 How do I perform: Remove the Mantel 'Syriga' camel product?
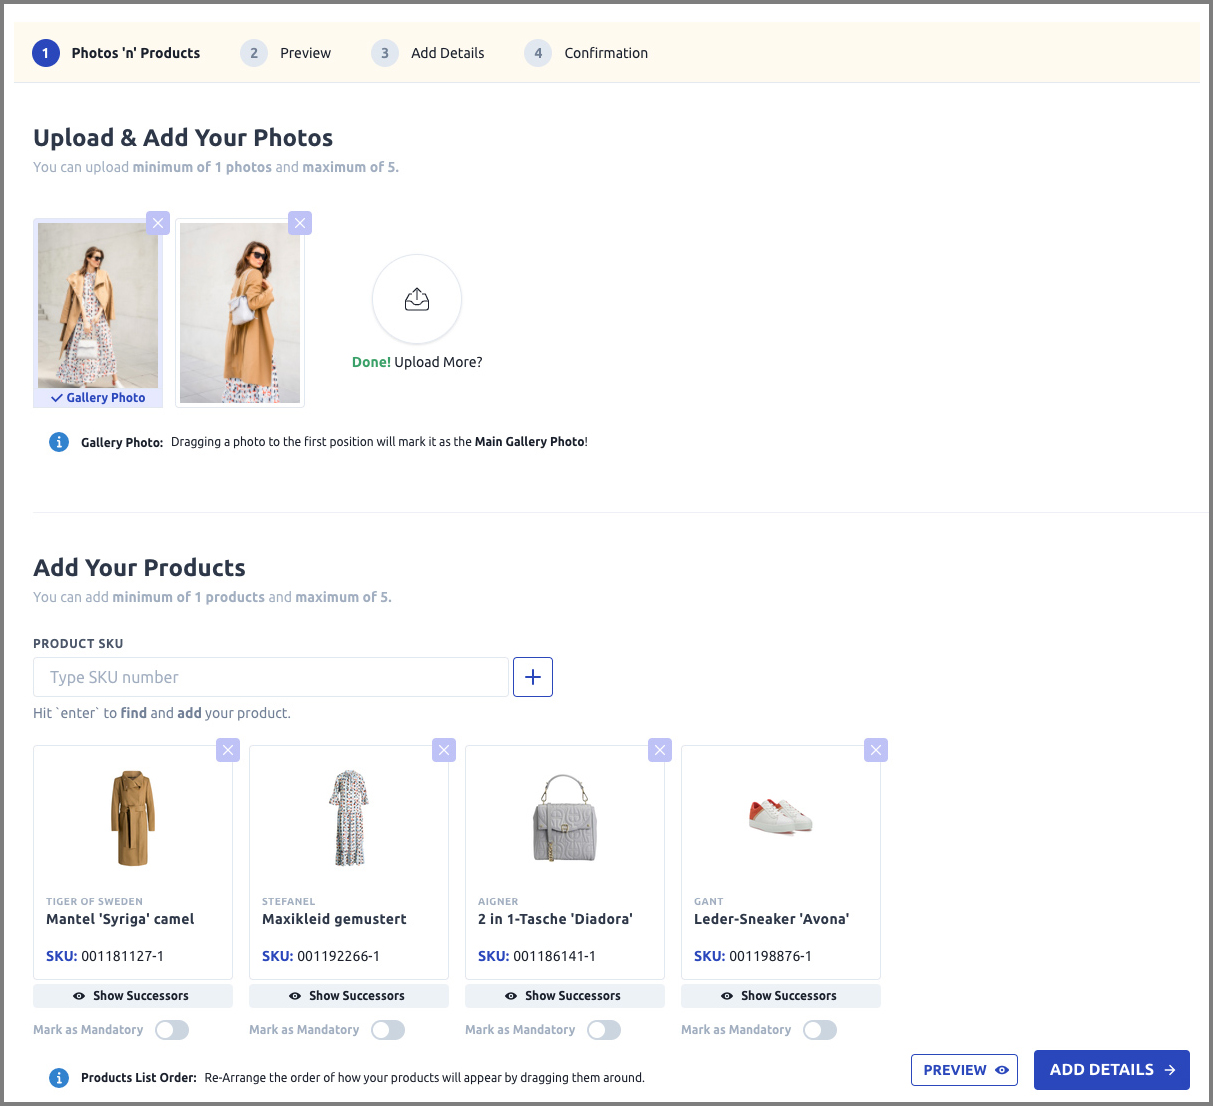point(228,750)
